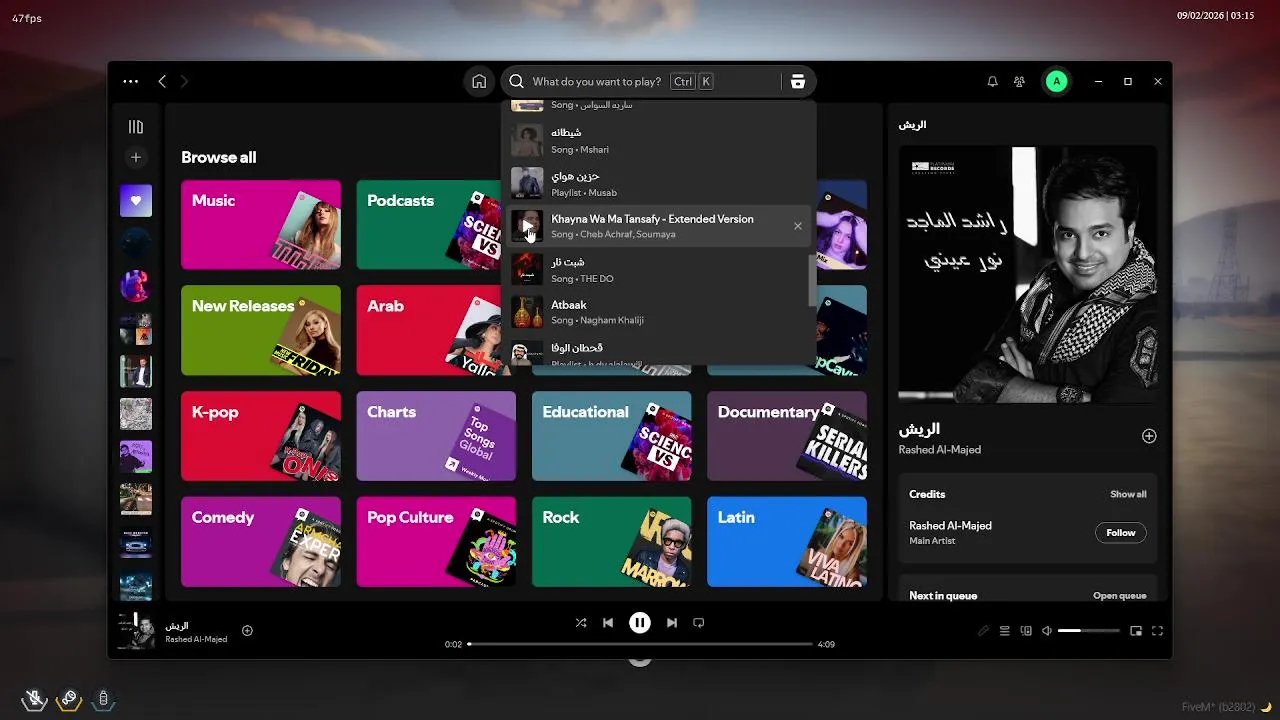Remove Khayna Wa Ma Tansafy from recent searches
Screen dimensions: 1280x720
pos(798,226)
